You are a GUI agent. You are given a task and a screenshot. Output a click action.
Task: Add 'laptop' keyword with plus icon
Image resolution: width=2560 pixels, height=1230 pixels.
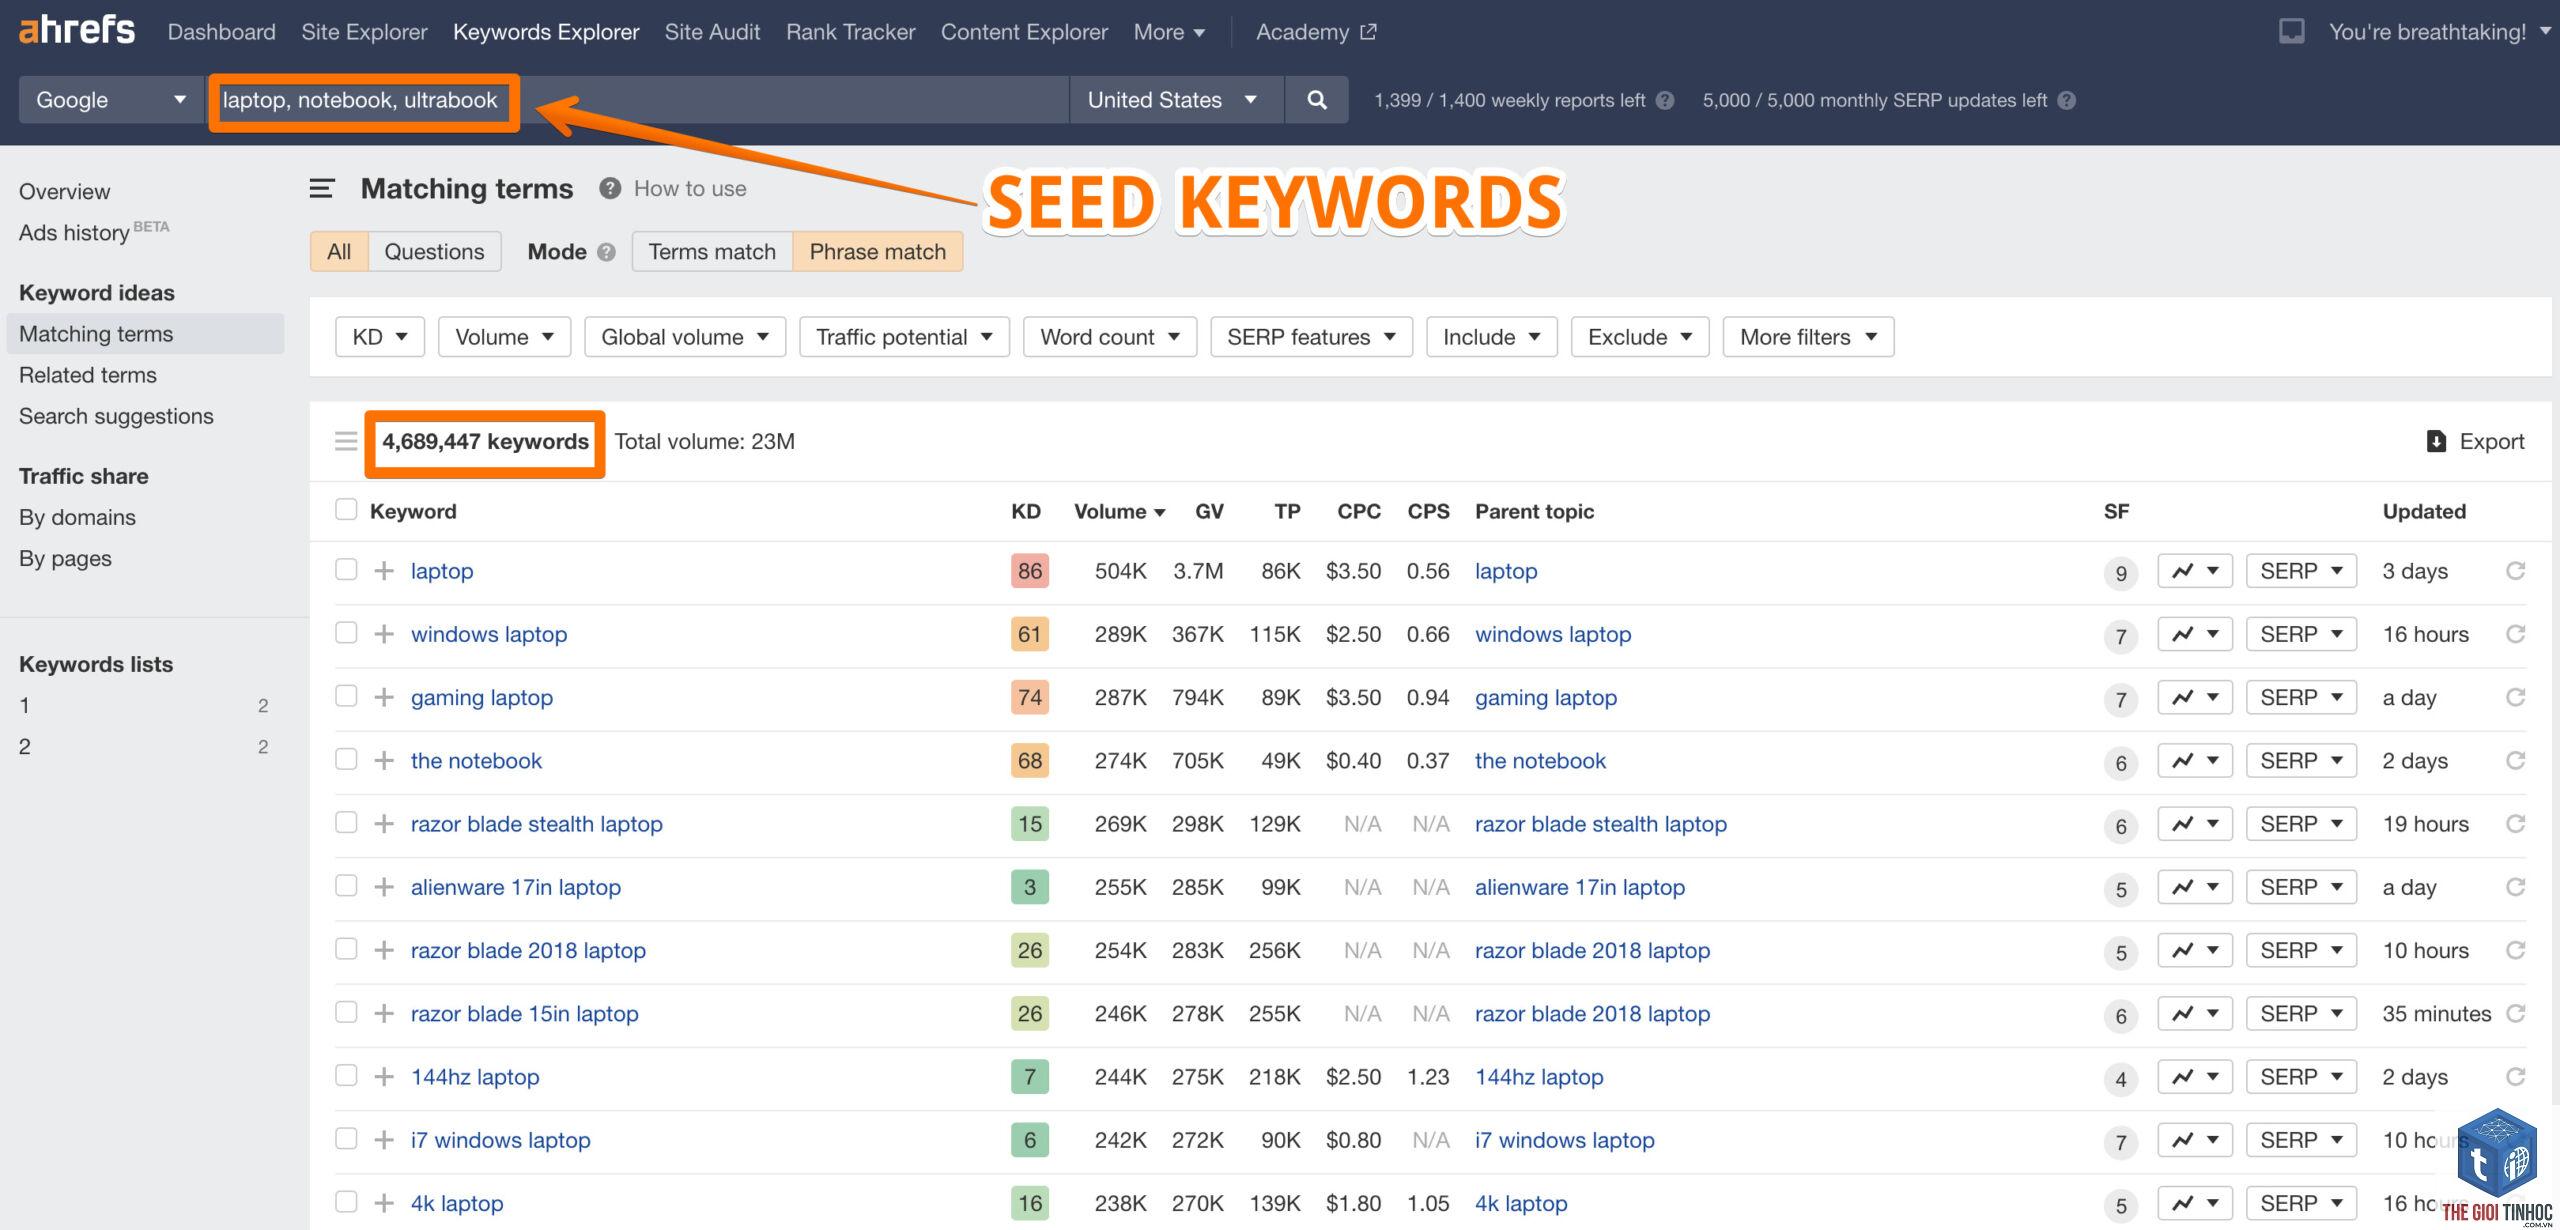[x=384, y=571]
